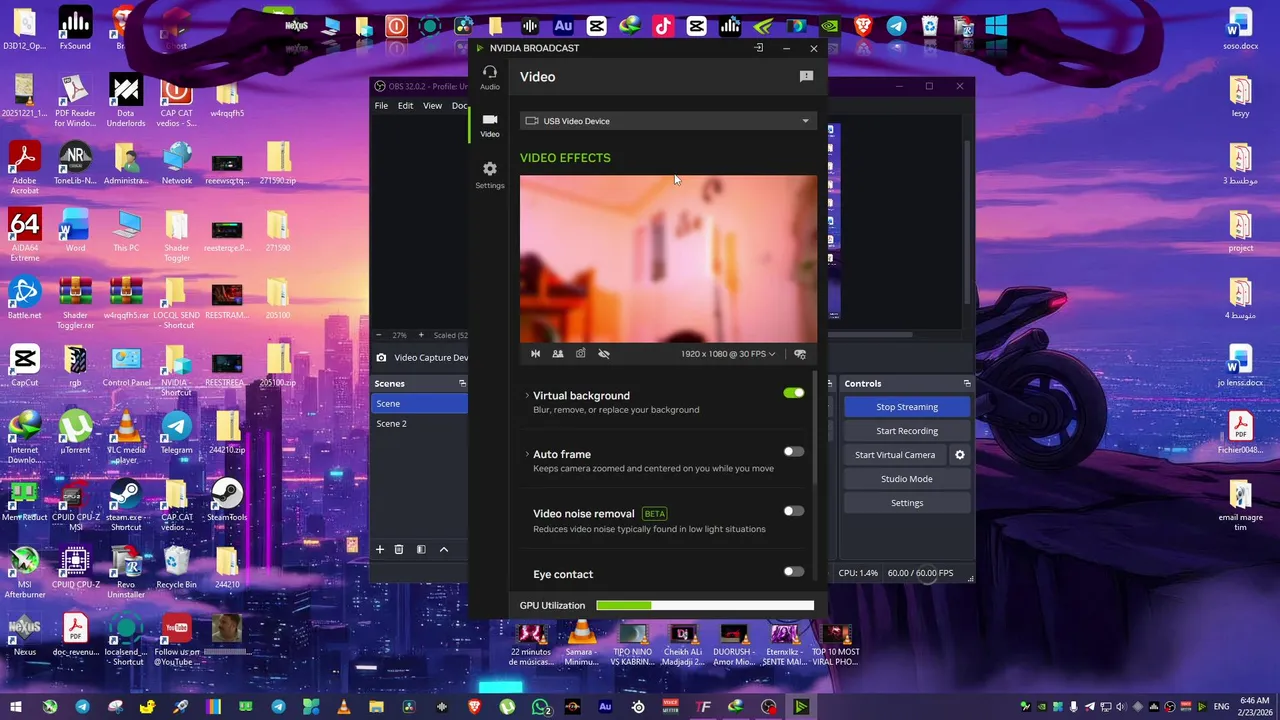Pop out the OBS Controls dock
Image resolution: width=1280 pixels, height=720 pixels.
(967, 383)
